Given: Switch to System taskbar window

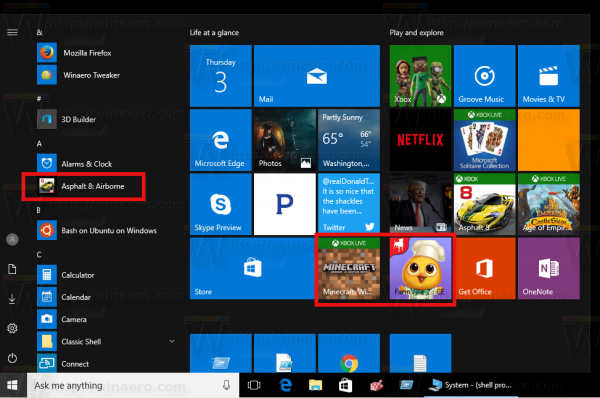Looking at the screenshot, I should [470, 385].
